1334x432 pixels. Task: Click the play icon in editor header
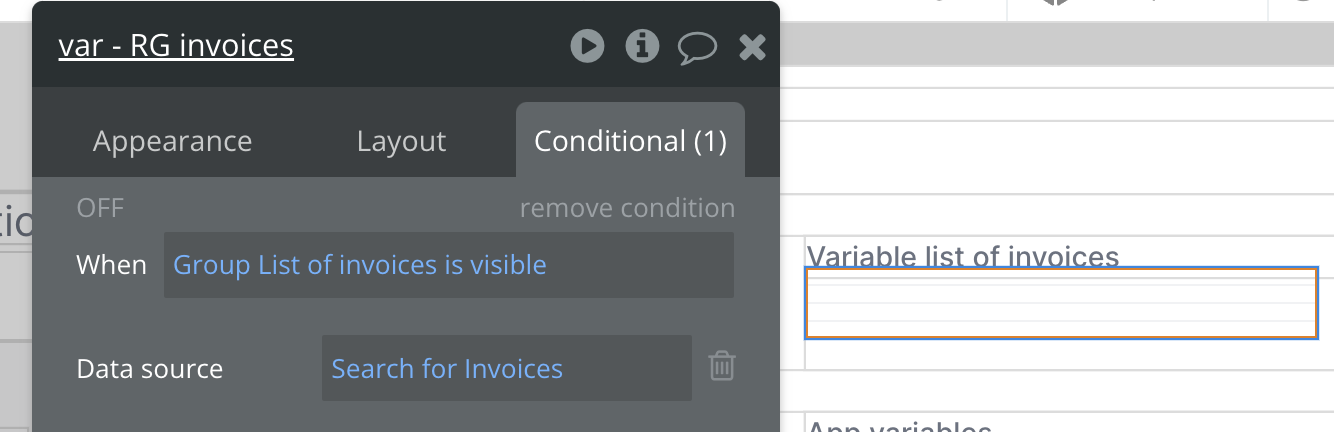tap(587, 46)
